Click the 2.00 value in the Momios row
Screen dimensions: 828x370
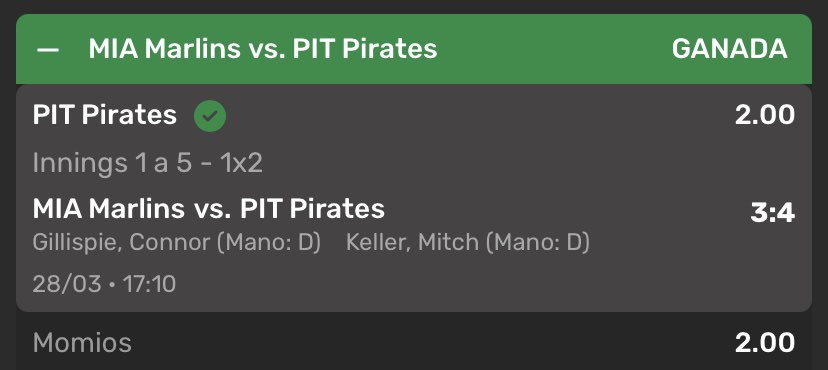765,343
